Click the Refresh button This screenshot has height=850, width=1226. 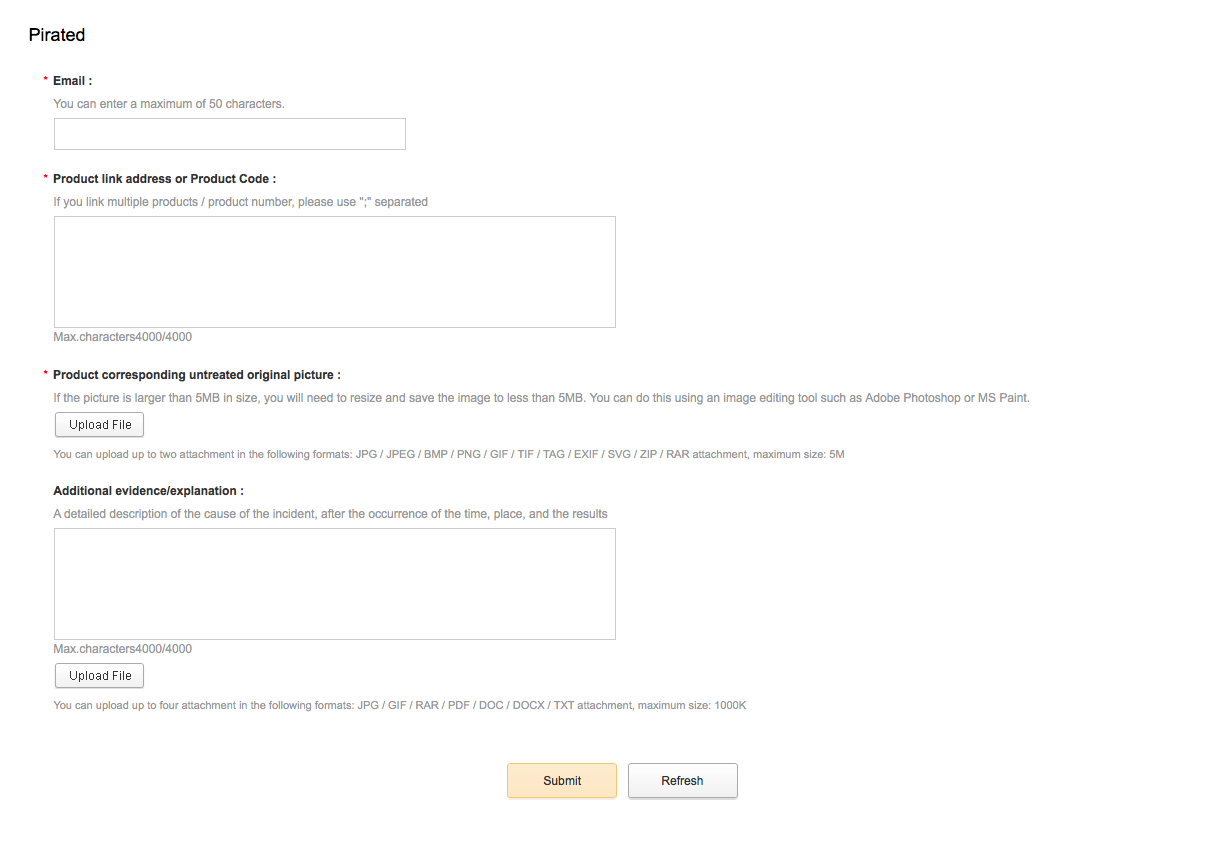(x=683, y=781)
